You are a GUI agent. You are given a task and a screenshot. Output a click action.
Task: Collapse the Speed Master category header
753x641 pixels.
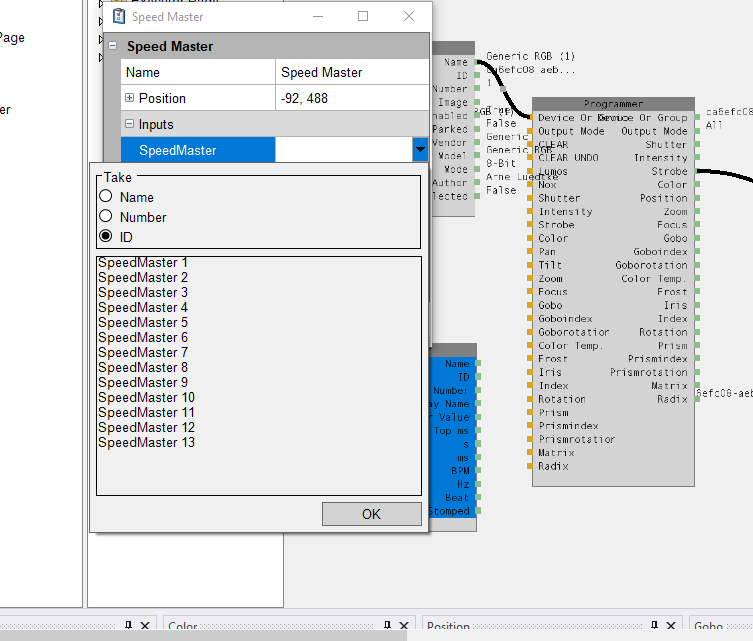point(112,46)
